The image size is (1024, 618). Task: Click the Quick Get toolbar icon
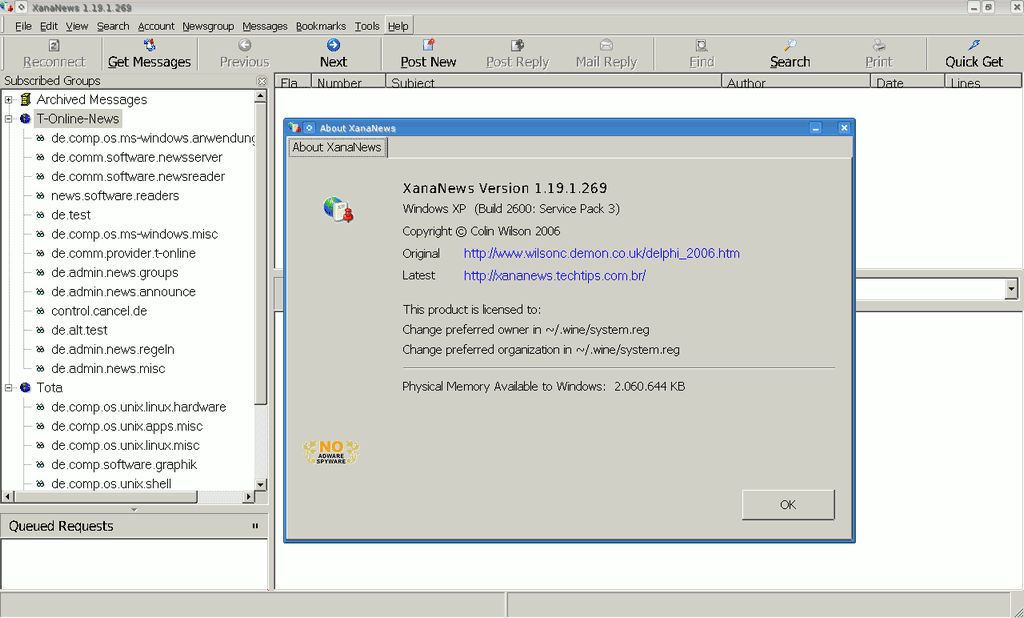(x=973, y=45)
